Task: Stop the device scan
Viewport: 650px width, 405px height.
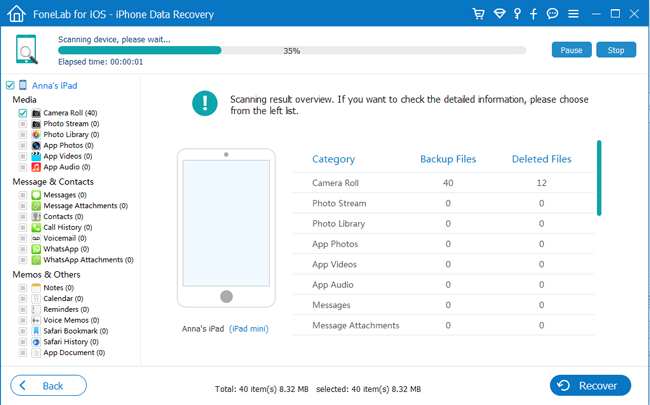Action: pos(616,50)
